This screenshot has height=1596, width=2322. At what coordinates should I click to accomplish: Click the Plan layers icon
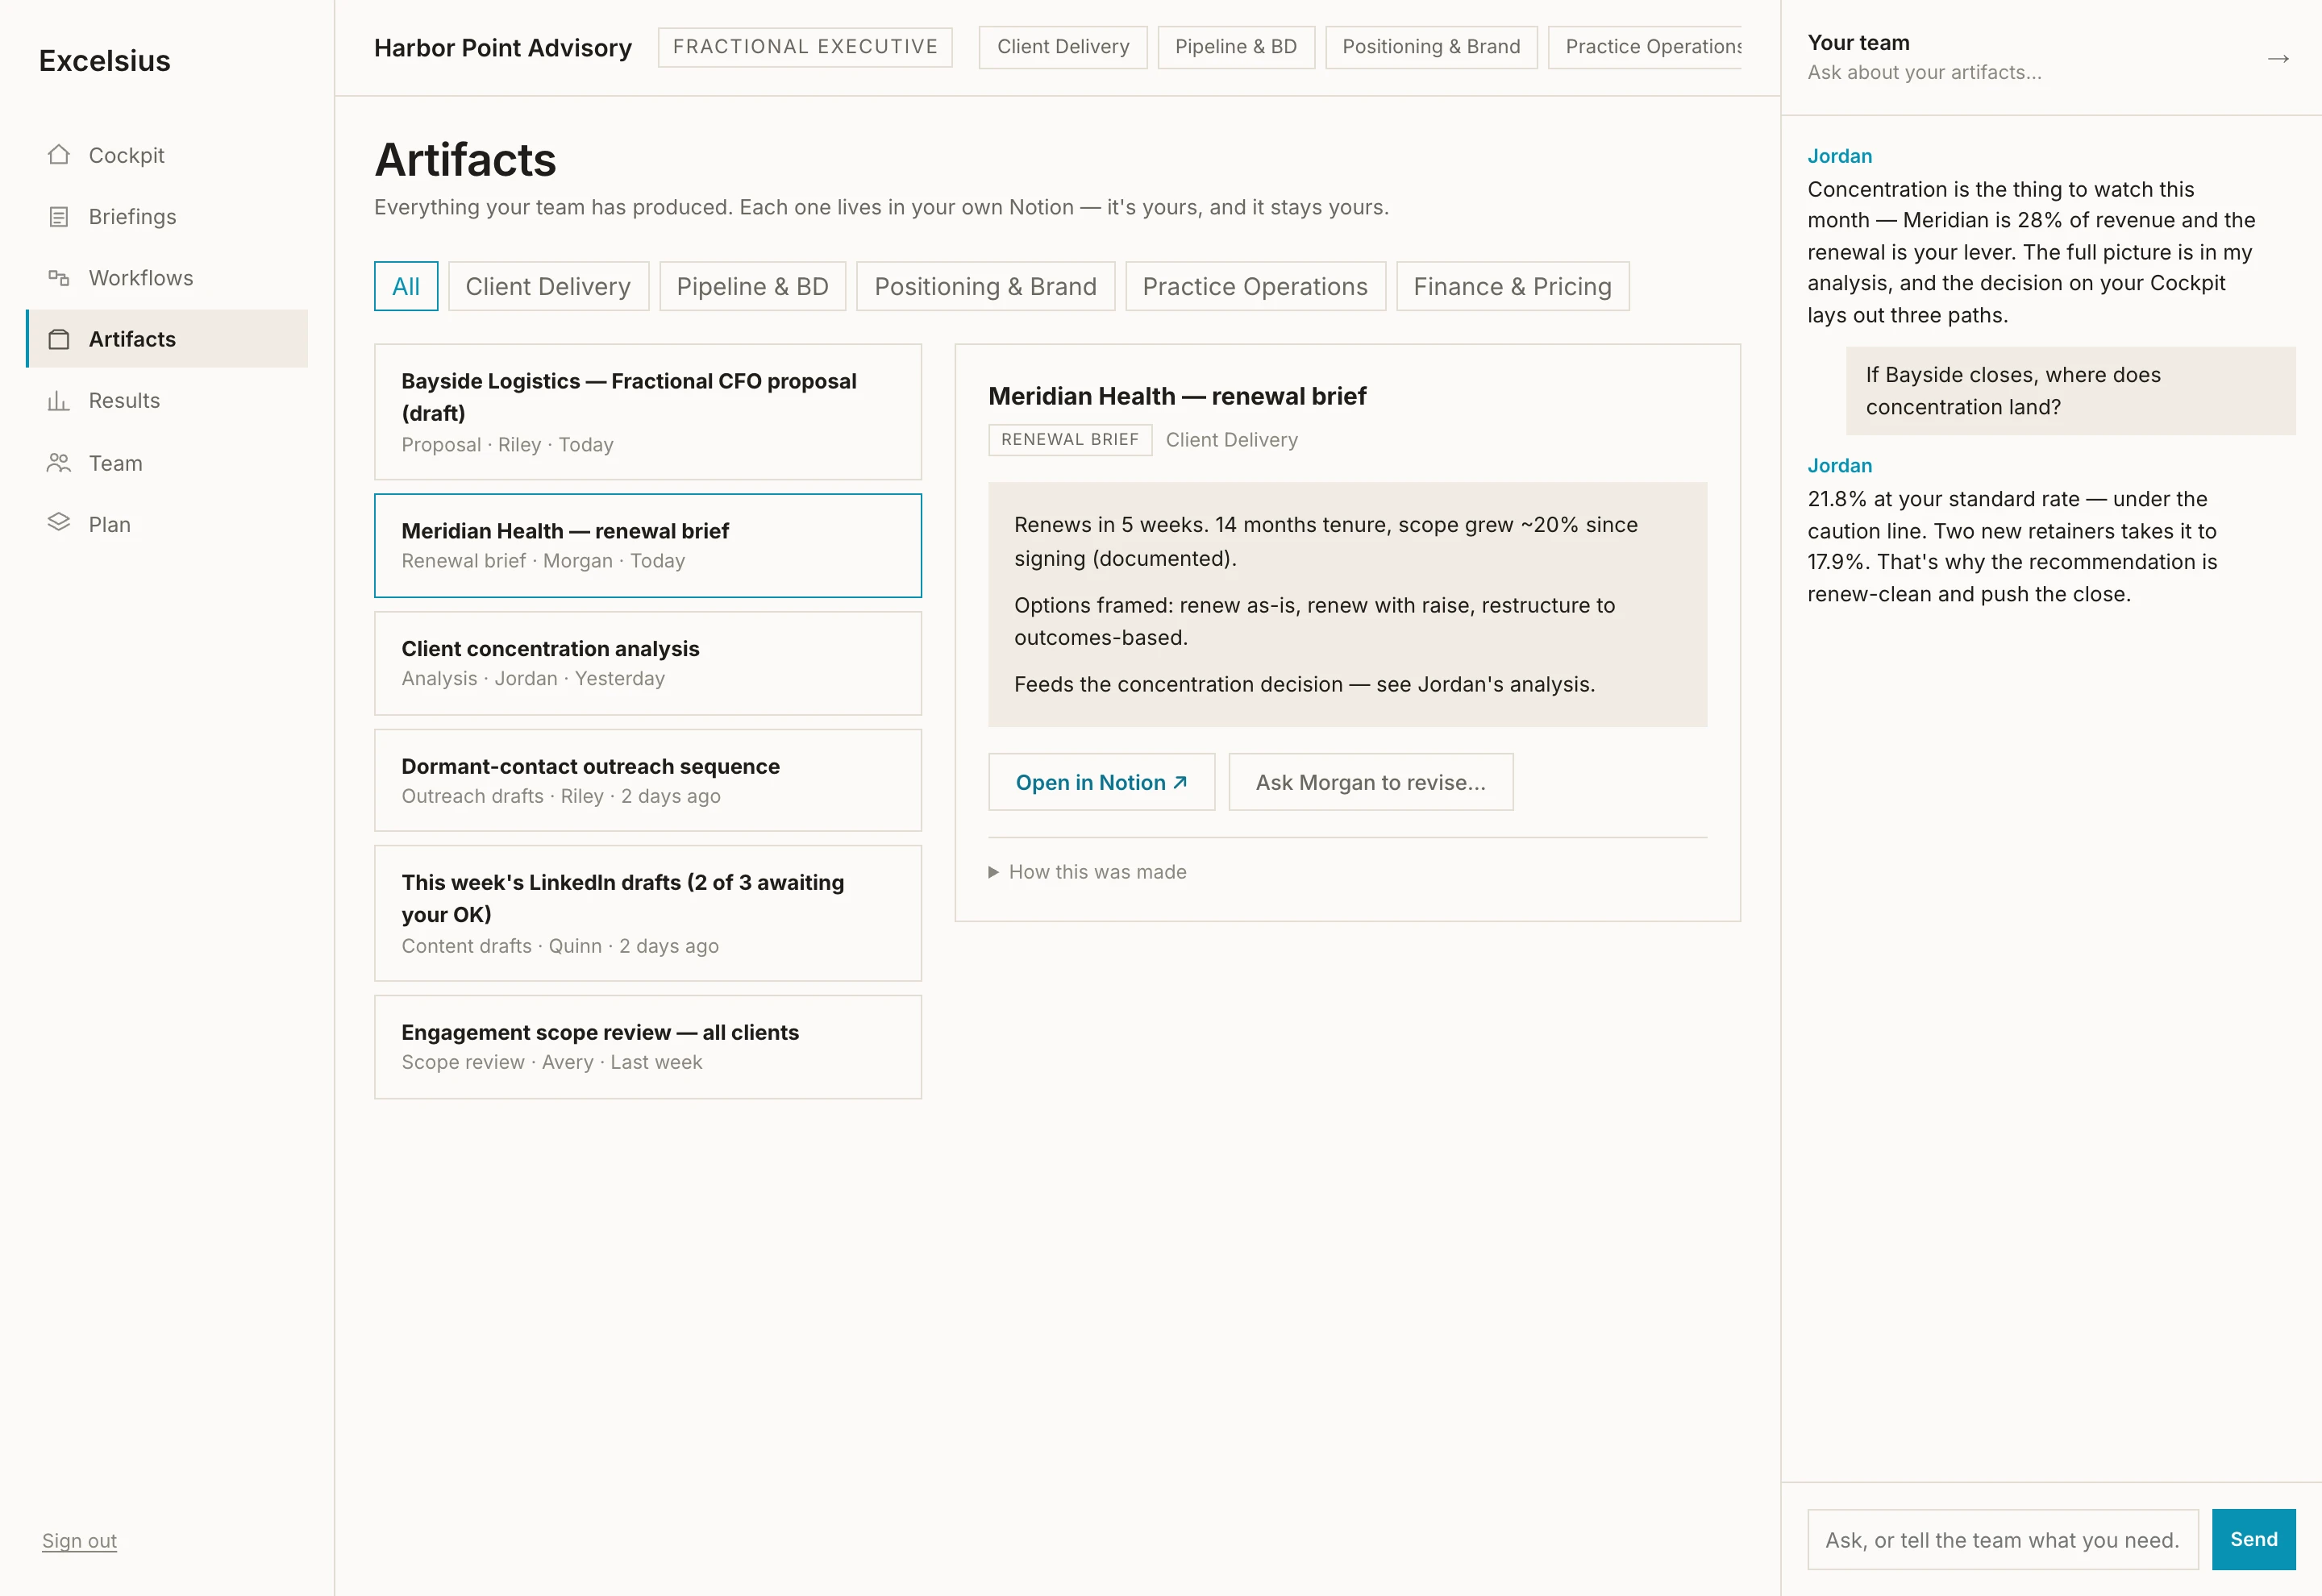[59, 523]
